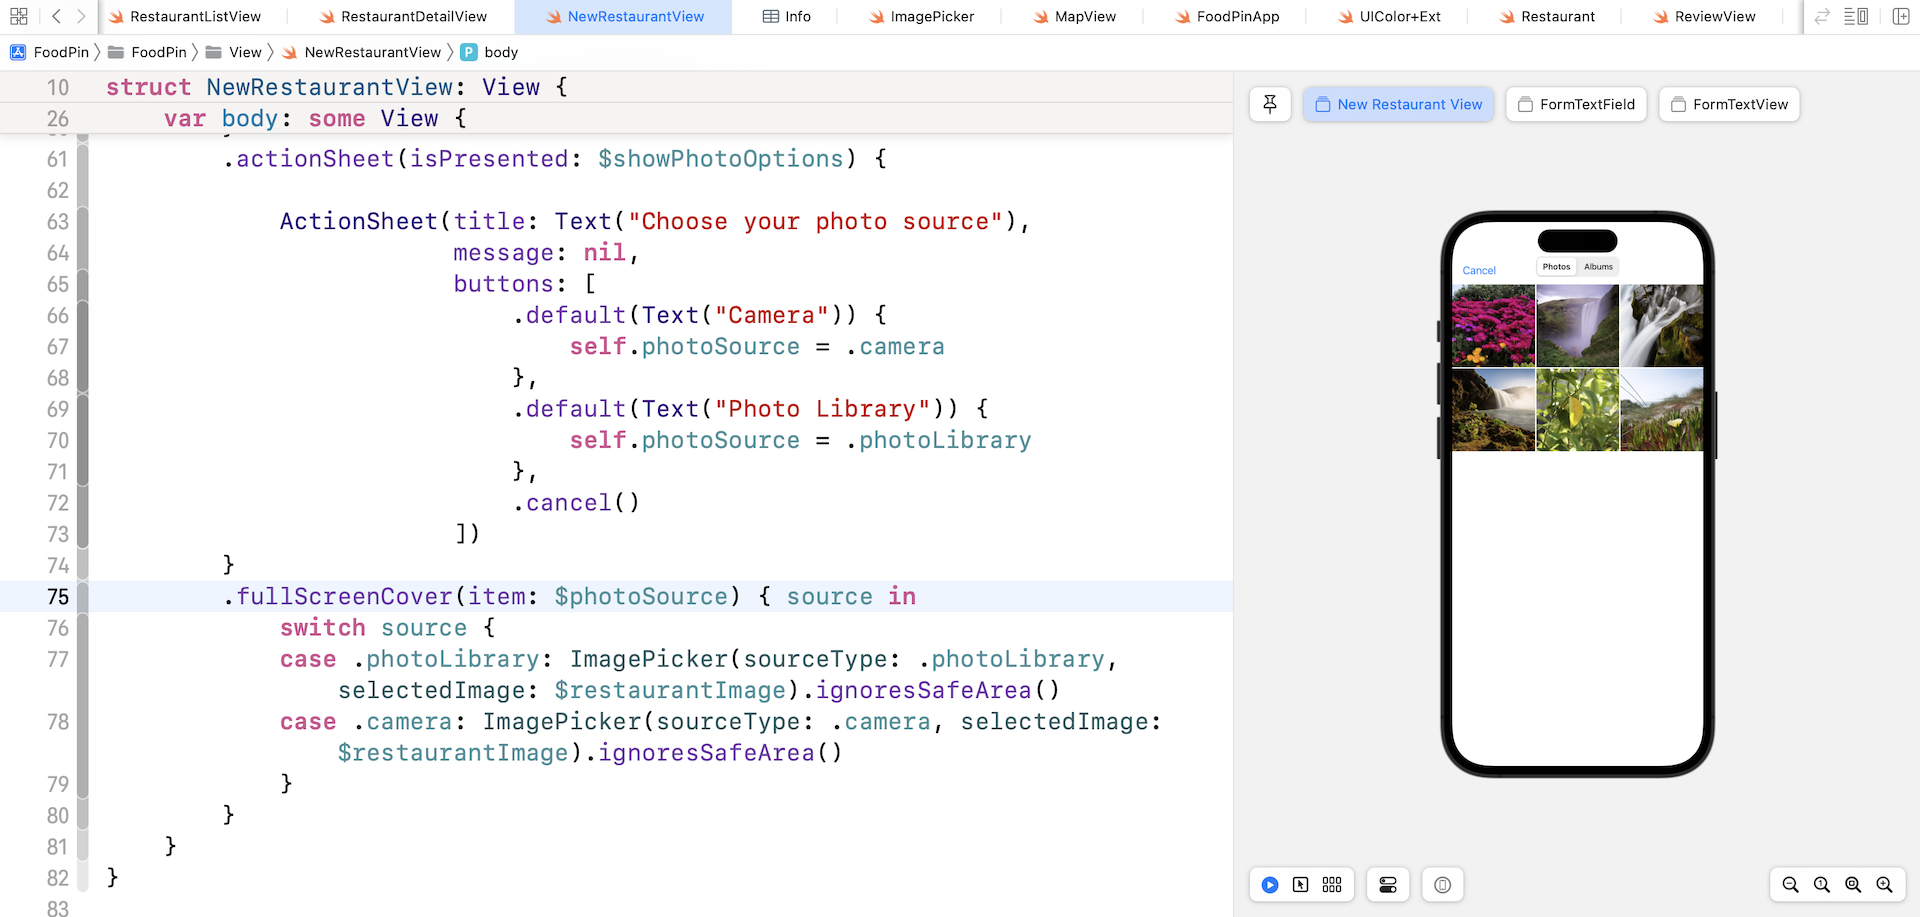The width and height of the screenshot is (1920, 917).
Task: Pin the current canvas preview
Action: pos(1270,104)
